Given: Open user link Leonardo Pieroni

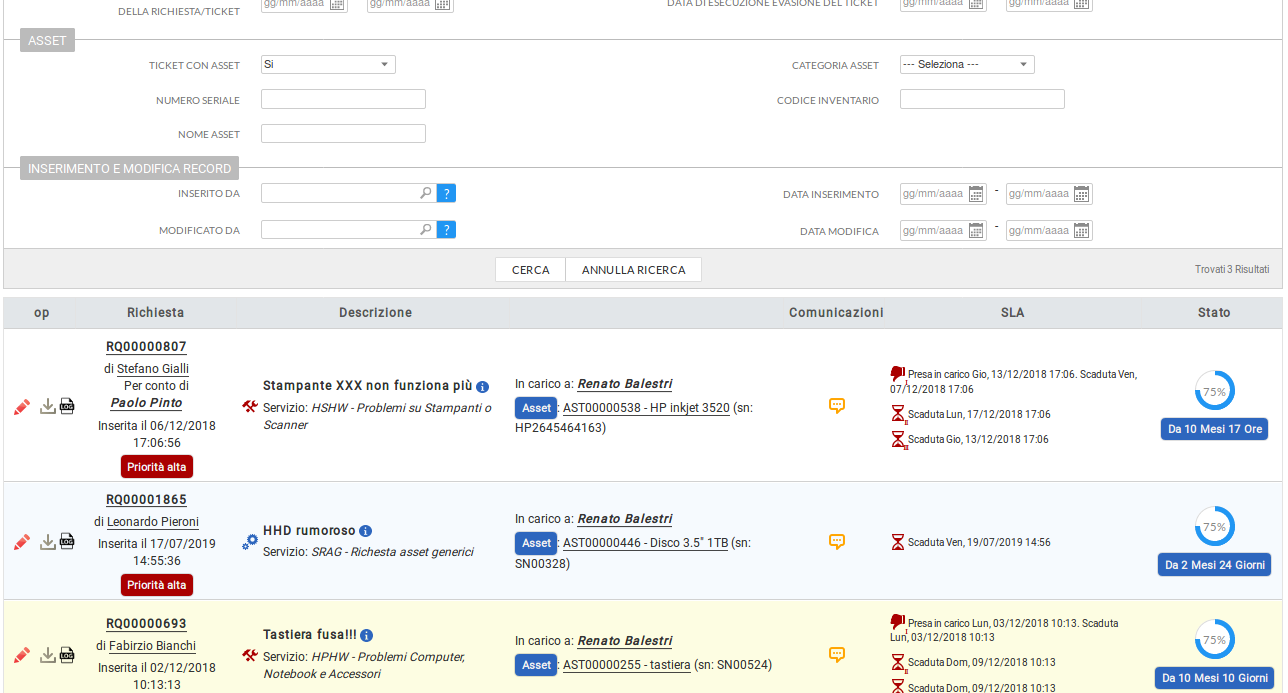Looking at the screenshot, I should click(x=153, y=522).
